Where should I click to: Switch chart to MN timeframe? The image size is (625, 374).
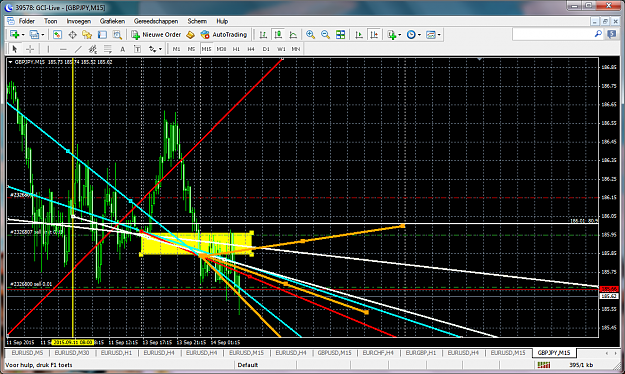click(x=296, y=49)
